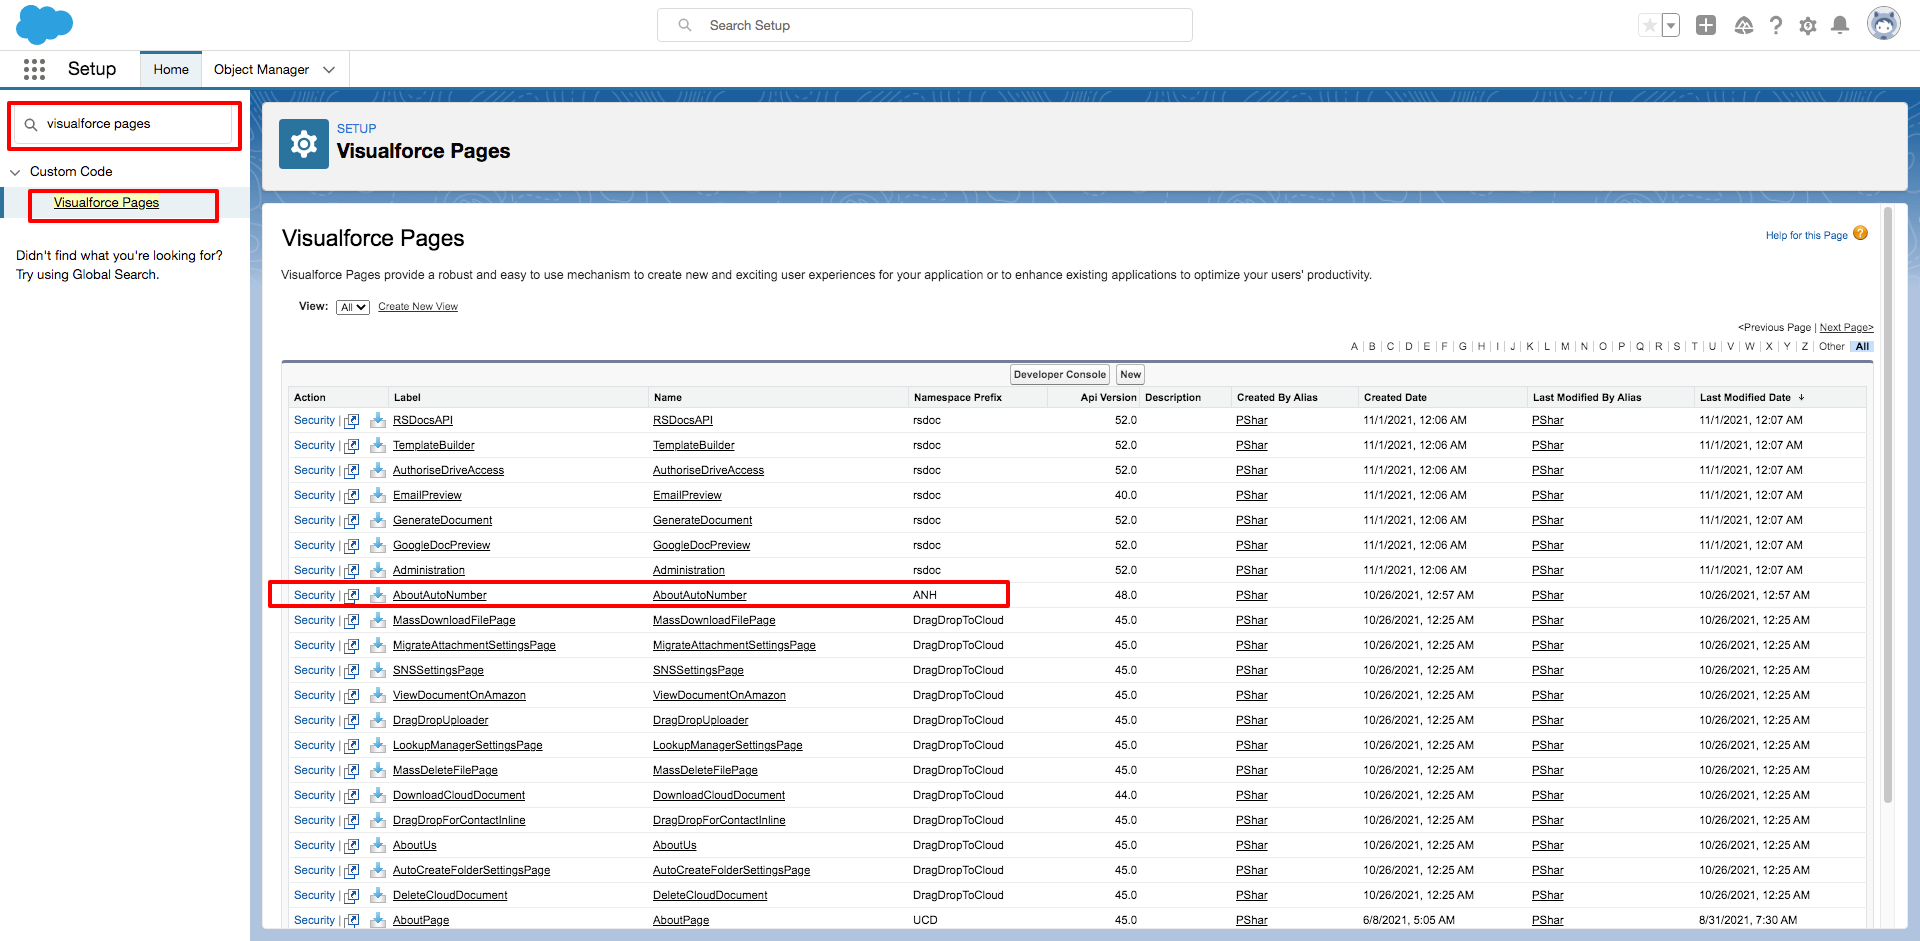The height and width of the screenshot is (941, 1920).
Task: Open the App Launcher grid icon
Action: pyautogui.click(x=34, y=69)
